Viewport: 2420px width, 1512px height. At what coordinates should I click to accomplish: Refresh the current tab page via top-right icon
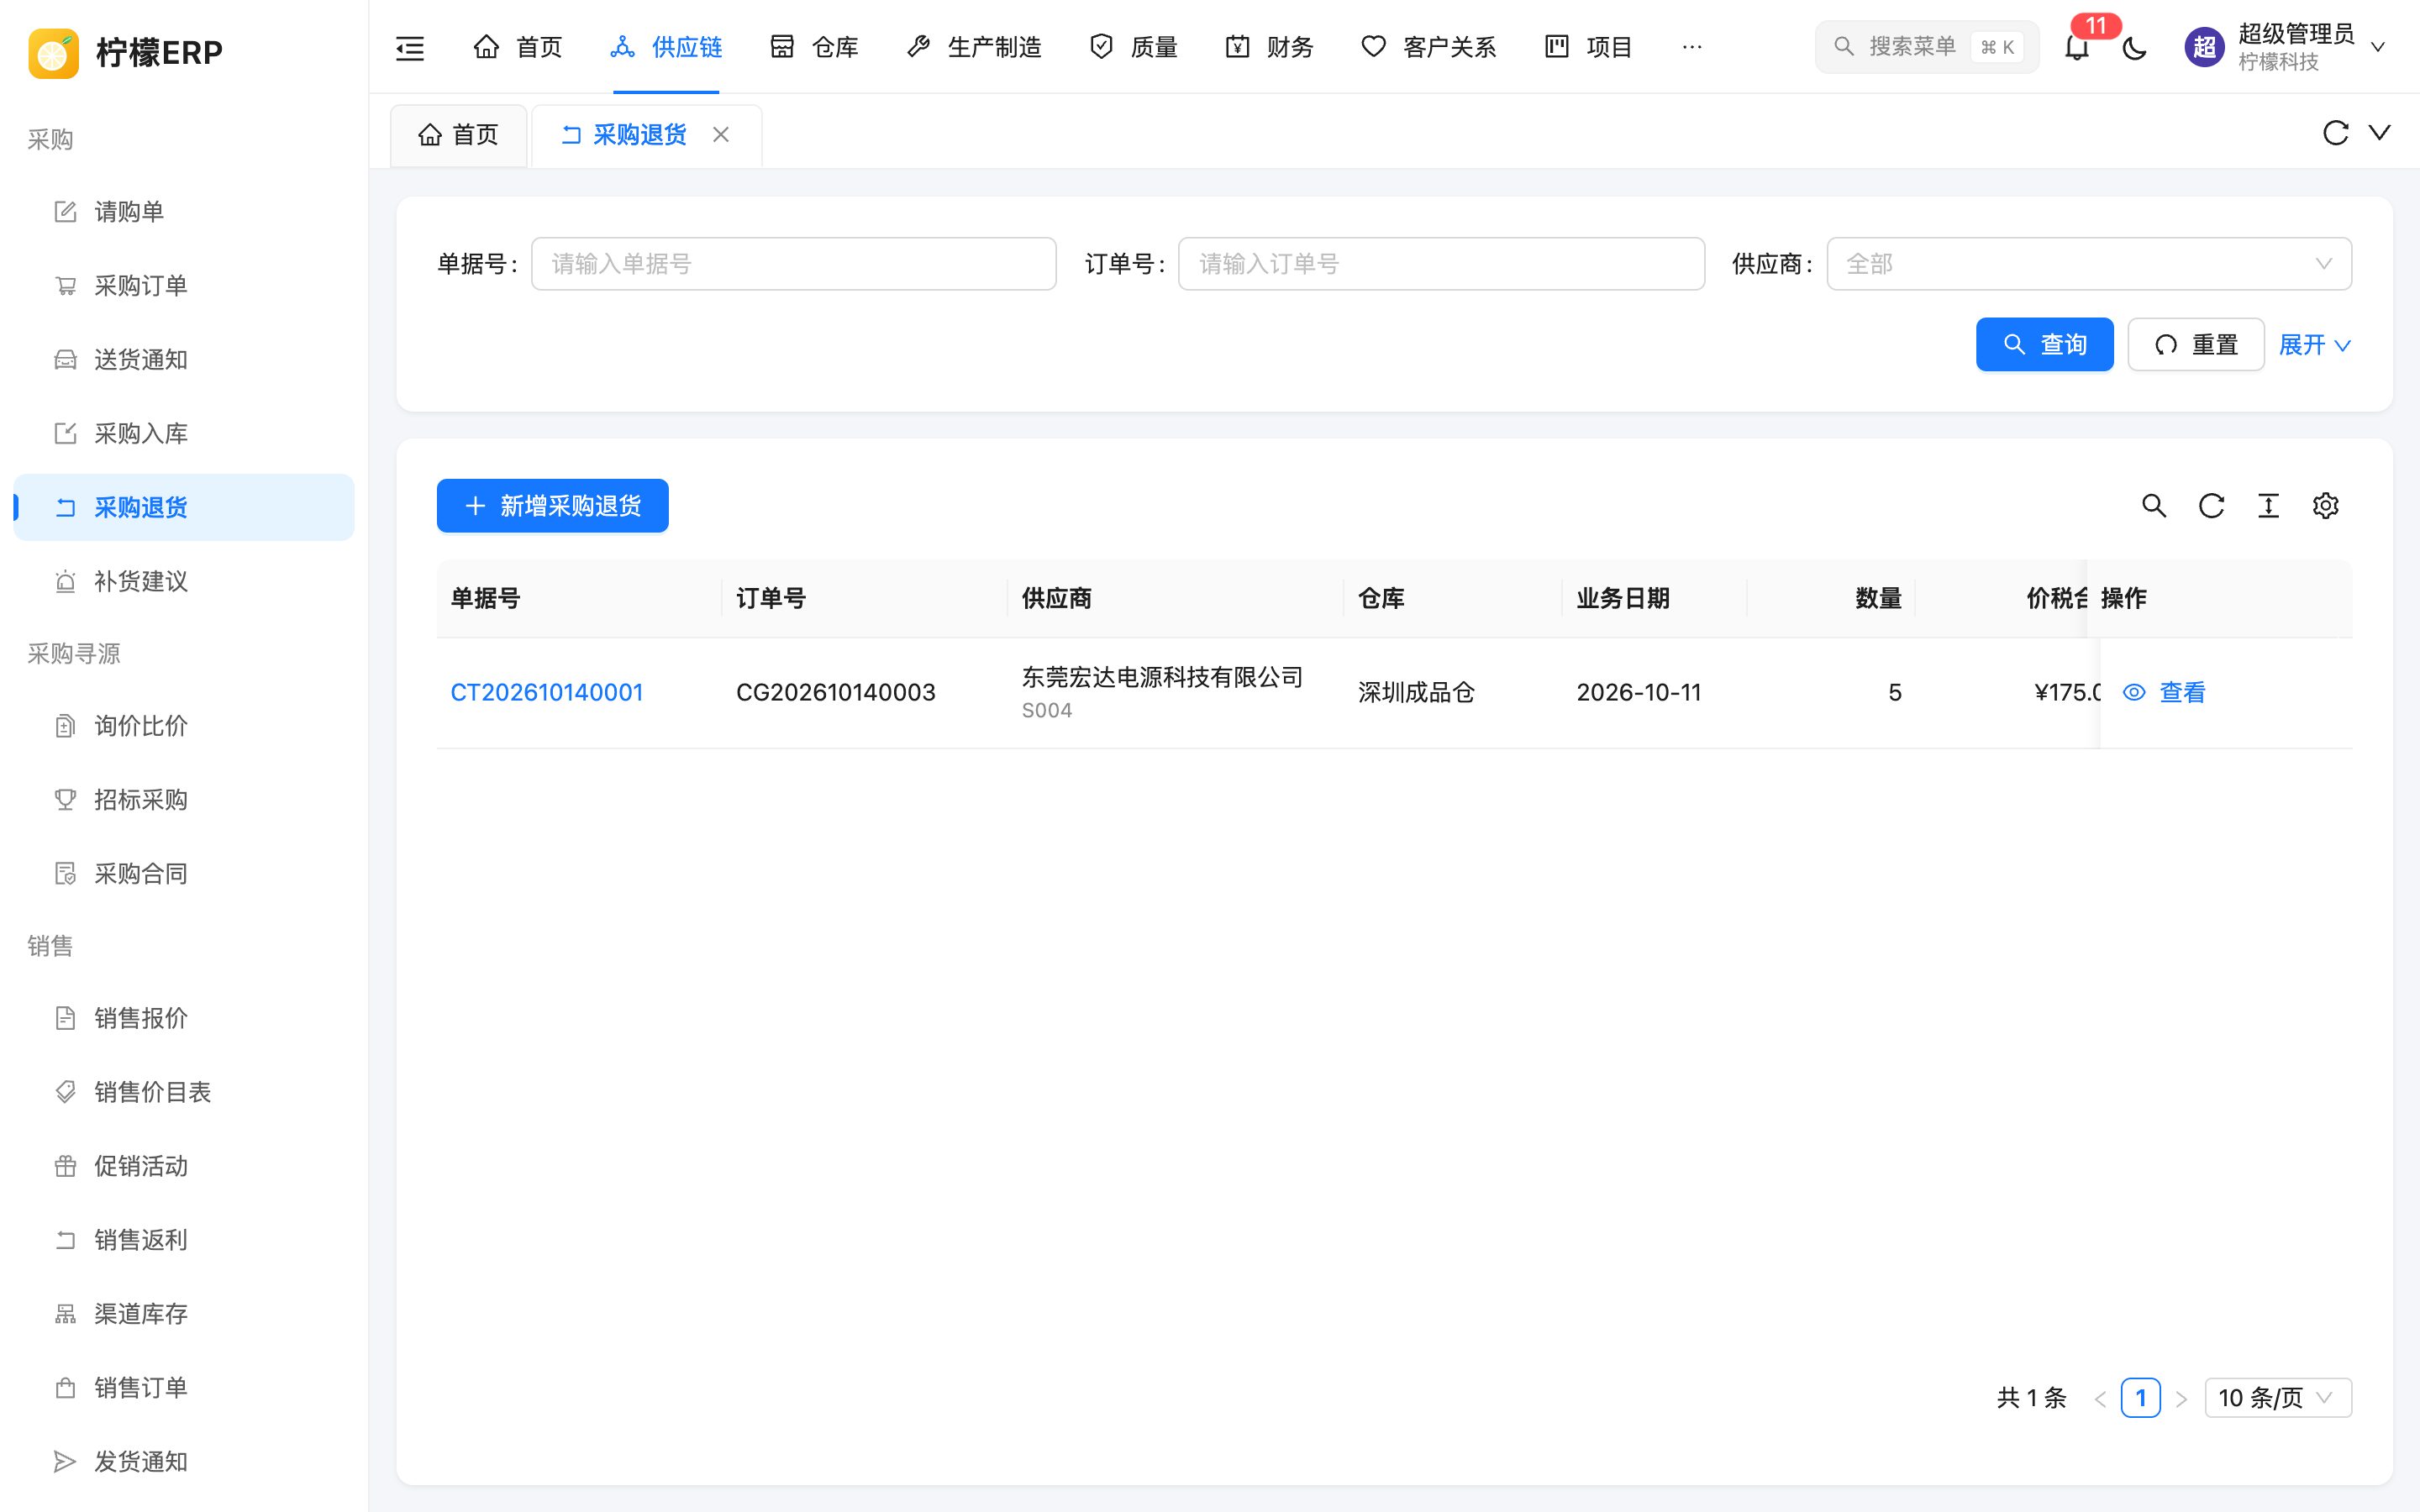2335,133
